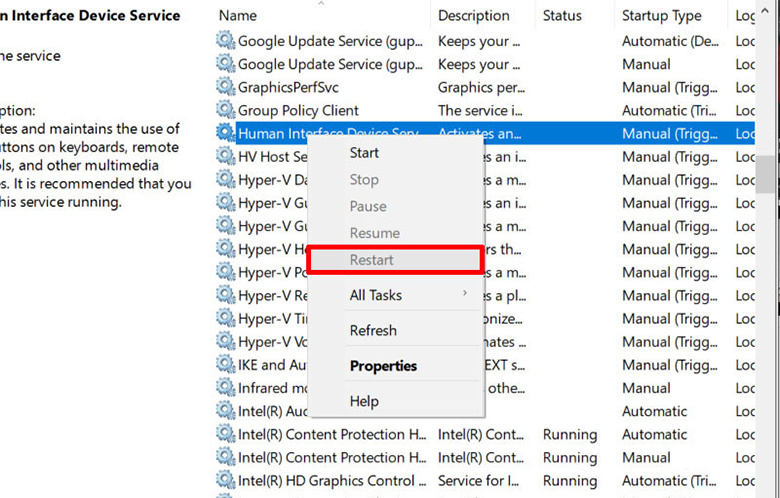Select the Group Policy Client service icon
Image resolution: width=780 pixels, height=498 pixels.
[226, 110]
